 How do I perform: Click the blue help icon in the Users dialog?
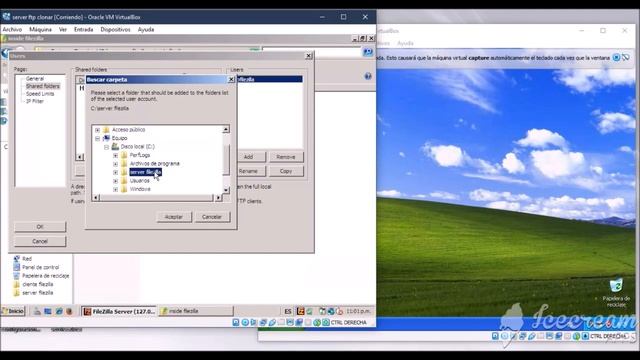368,76
